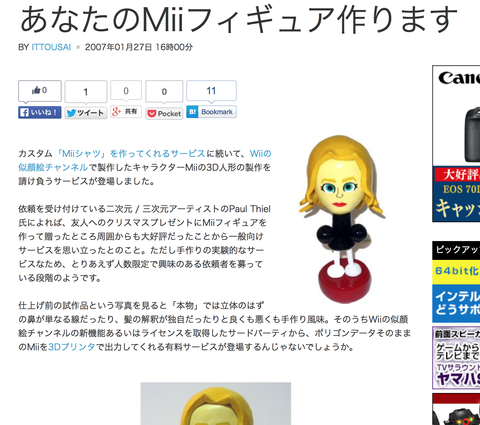Click the Twitter ツイート button
The image size is (480, 425).
[86, 113]
